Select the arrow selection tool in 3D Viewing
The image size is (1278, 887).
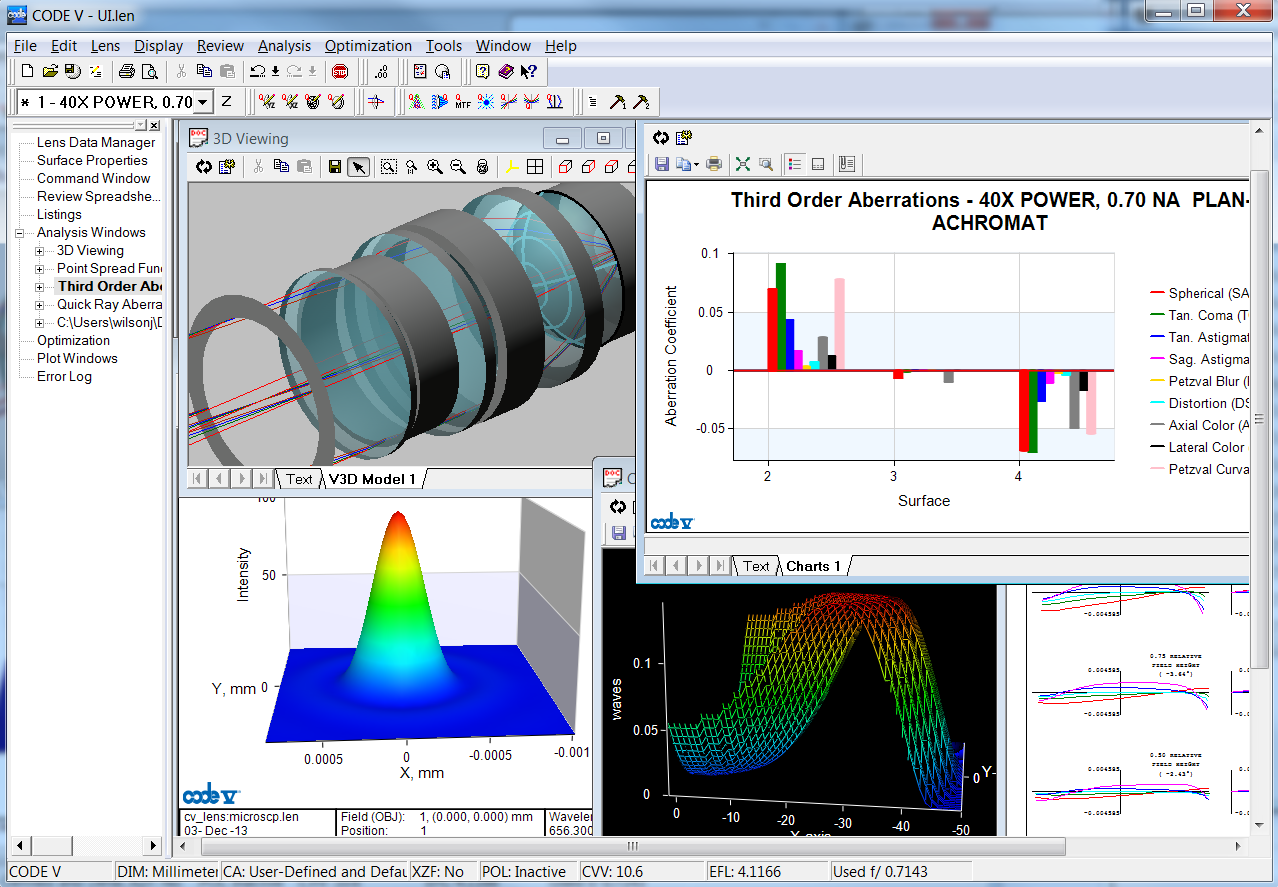[x=358, y=167]
